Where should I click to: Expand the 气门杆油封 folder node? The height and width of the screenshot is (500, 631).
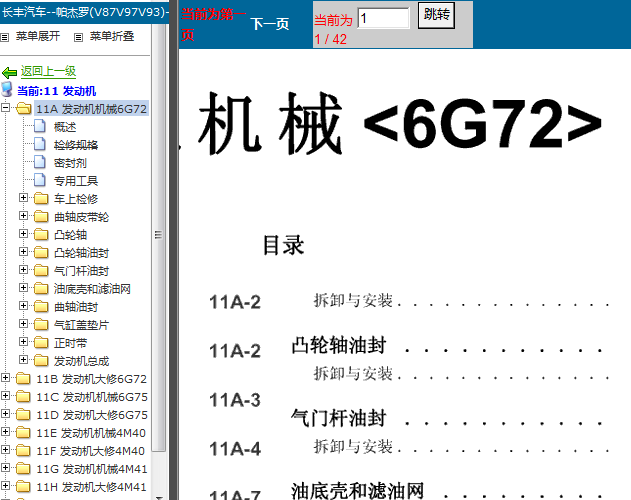[23, 270]
